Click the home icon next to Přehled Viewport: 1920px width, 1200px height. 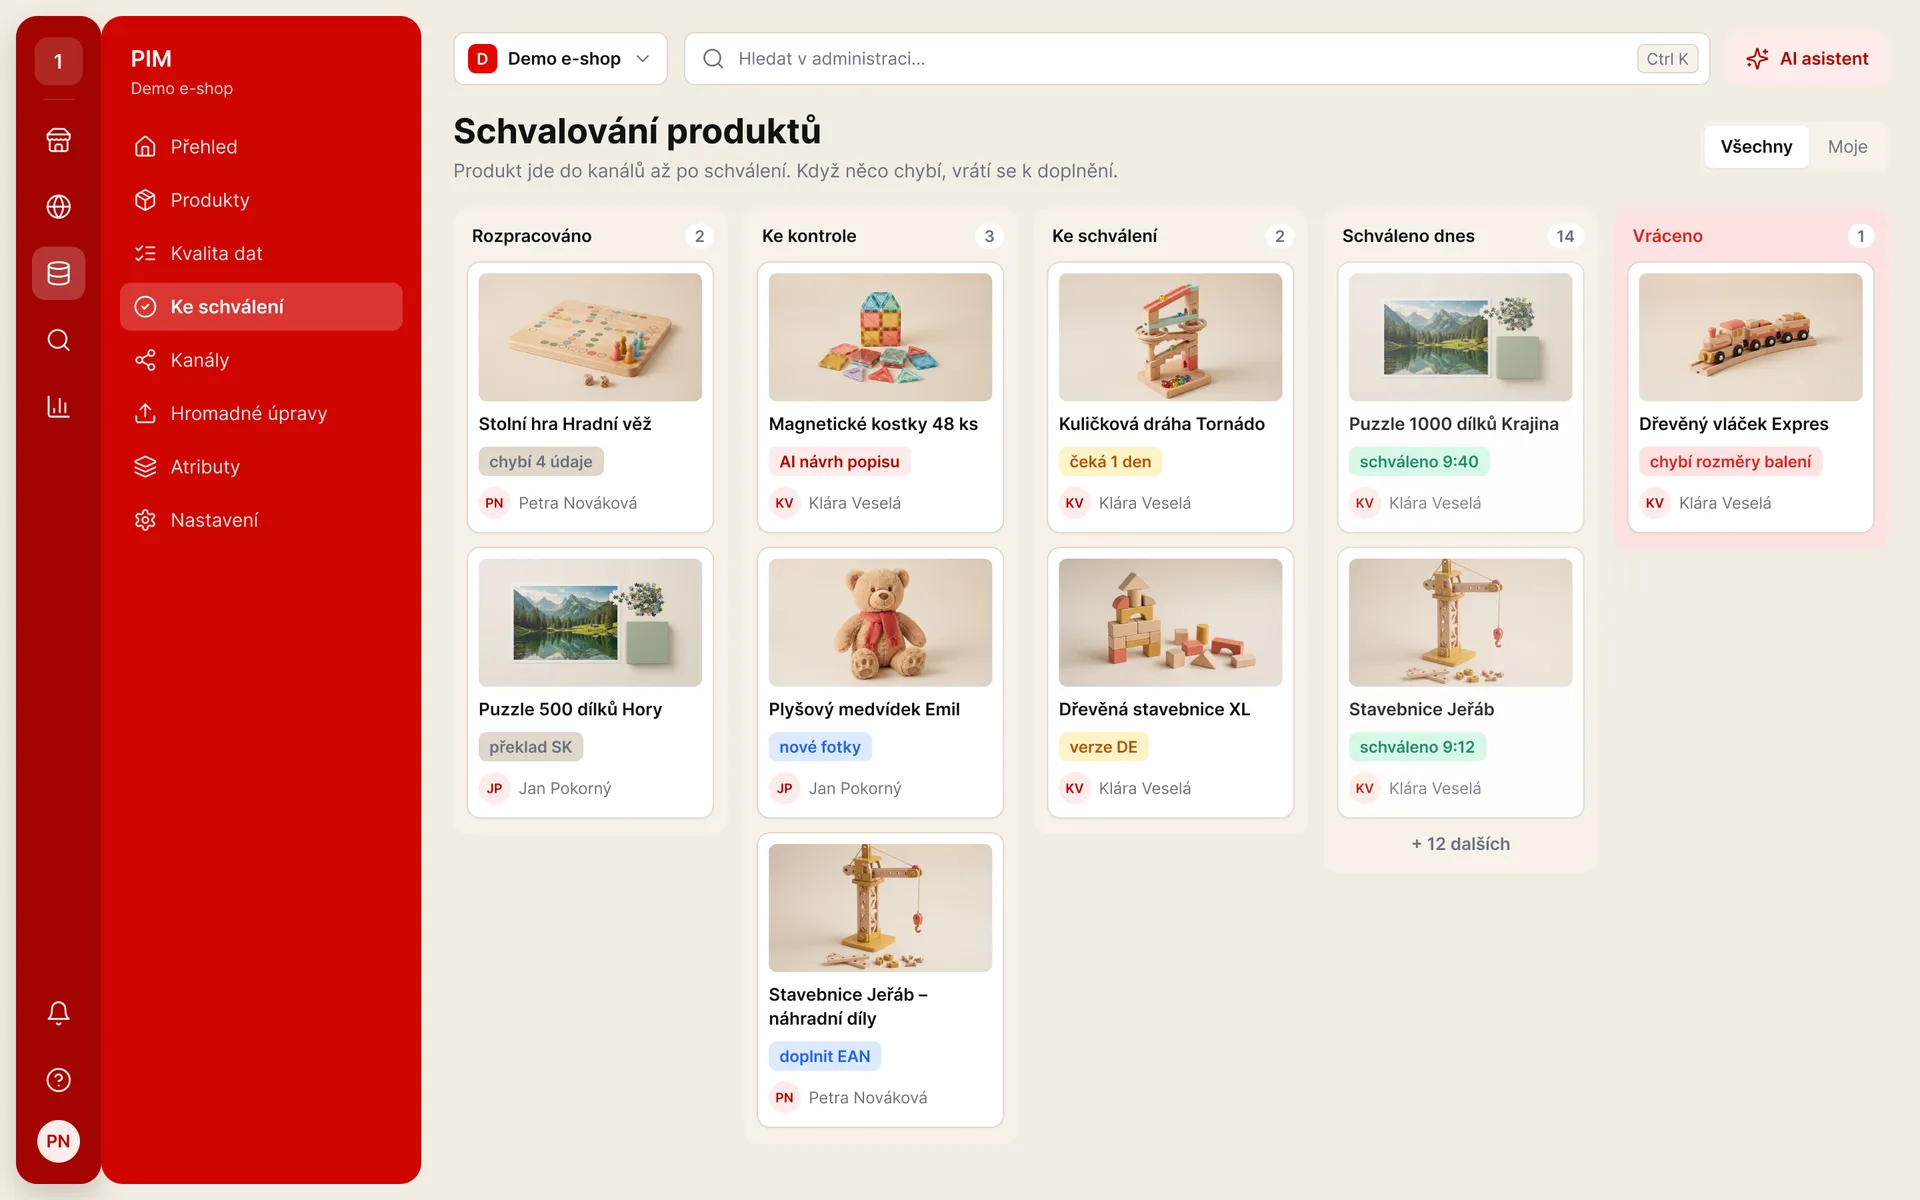pos(145,147)
